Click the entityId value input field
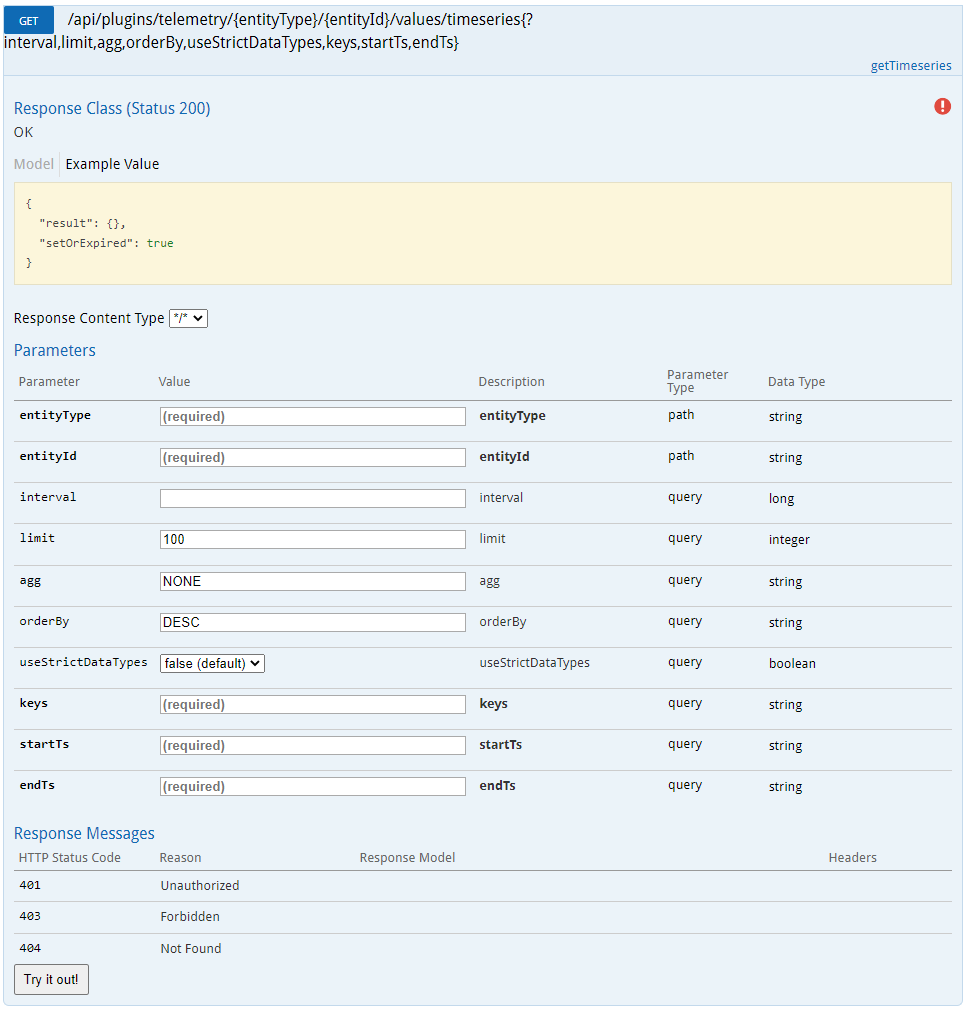The image size is (966, 1011). coord(313,457)
